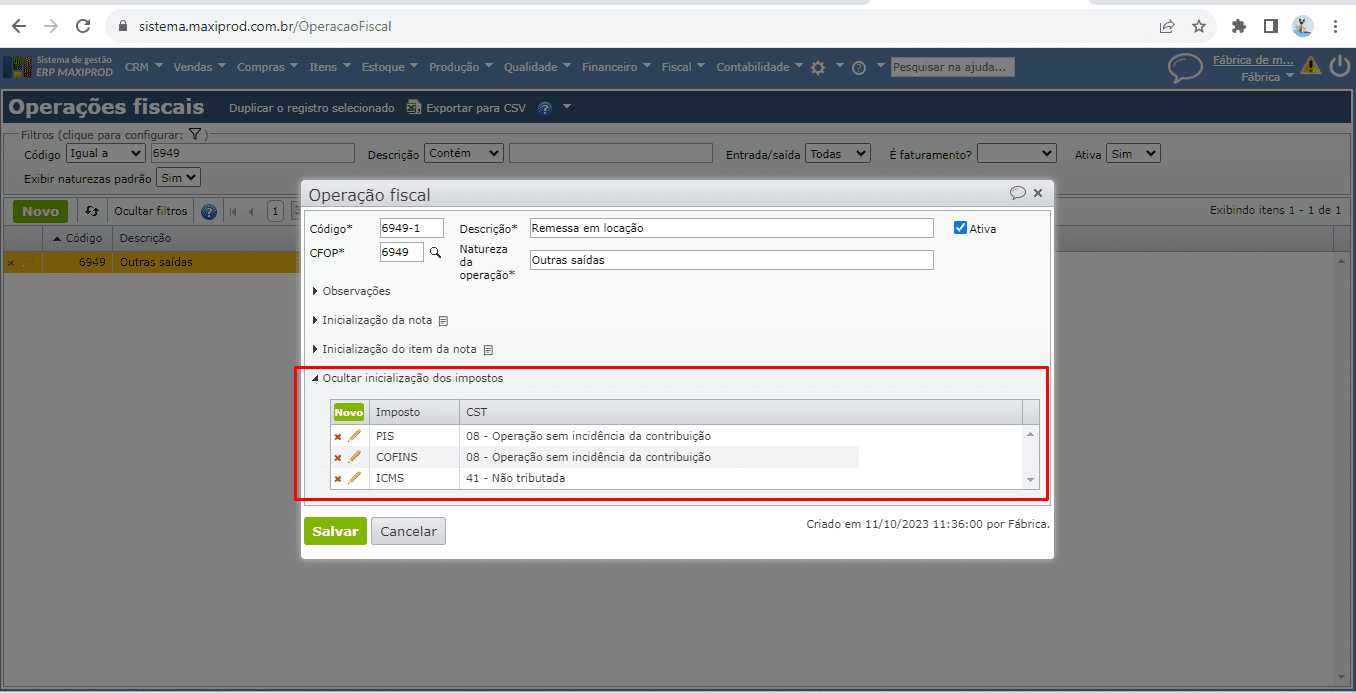Go to first page of grid
Image resolution: width=1356 pixels, height=693 pixels.
(x=233, y=212)
